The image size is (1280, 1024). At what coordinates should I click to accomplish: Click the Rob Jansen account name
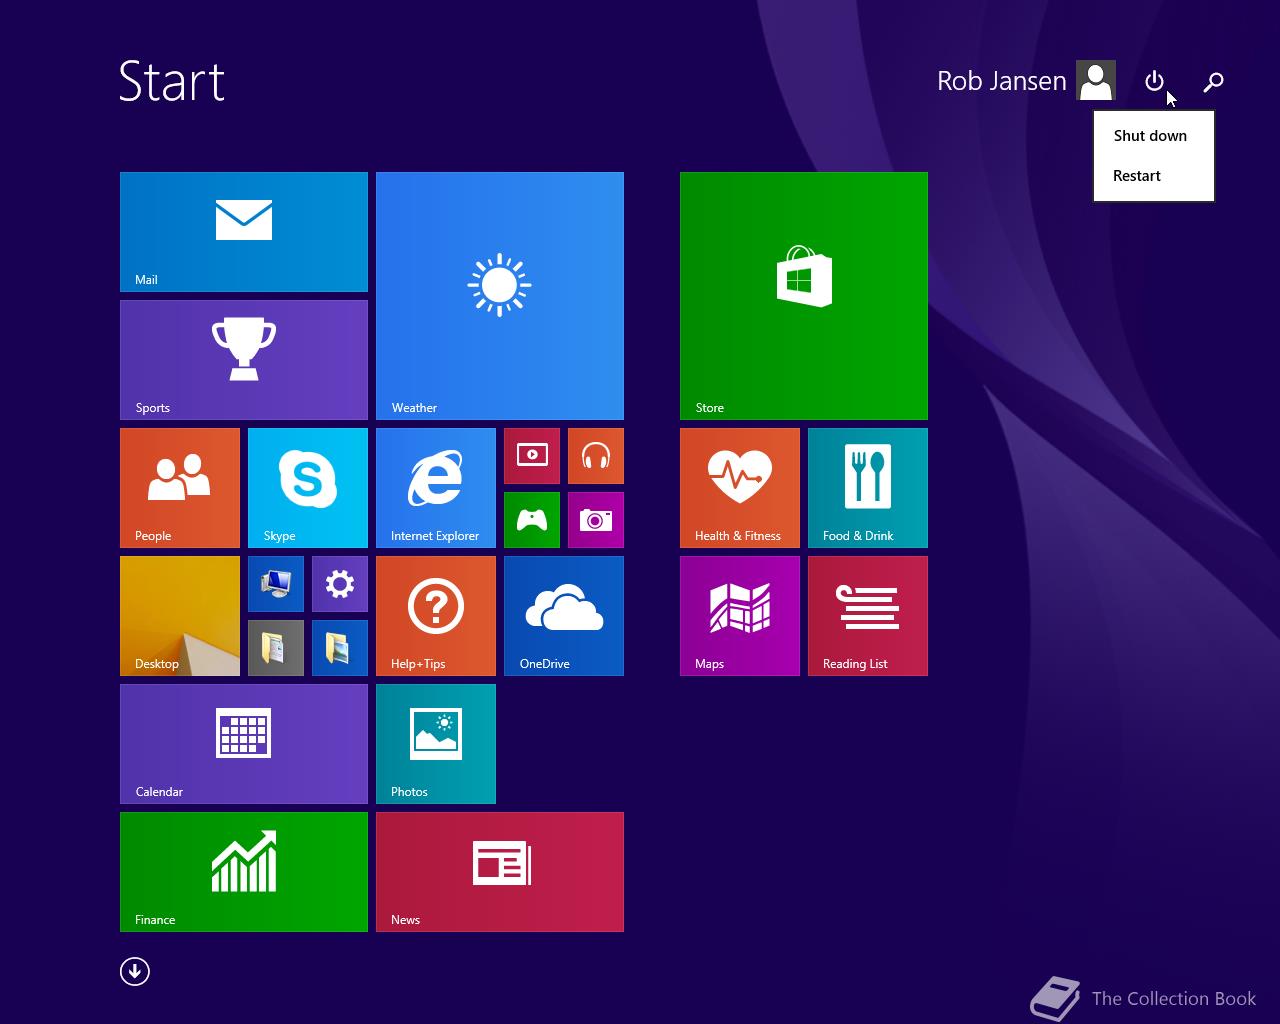1002,81
